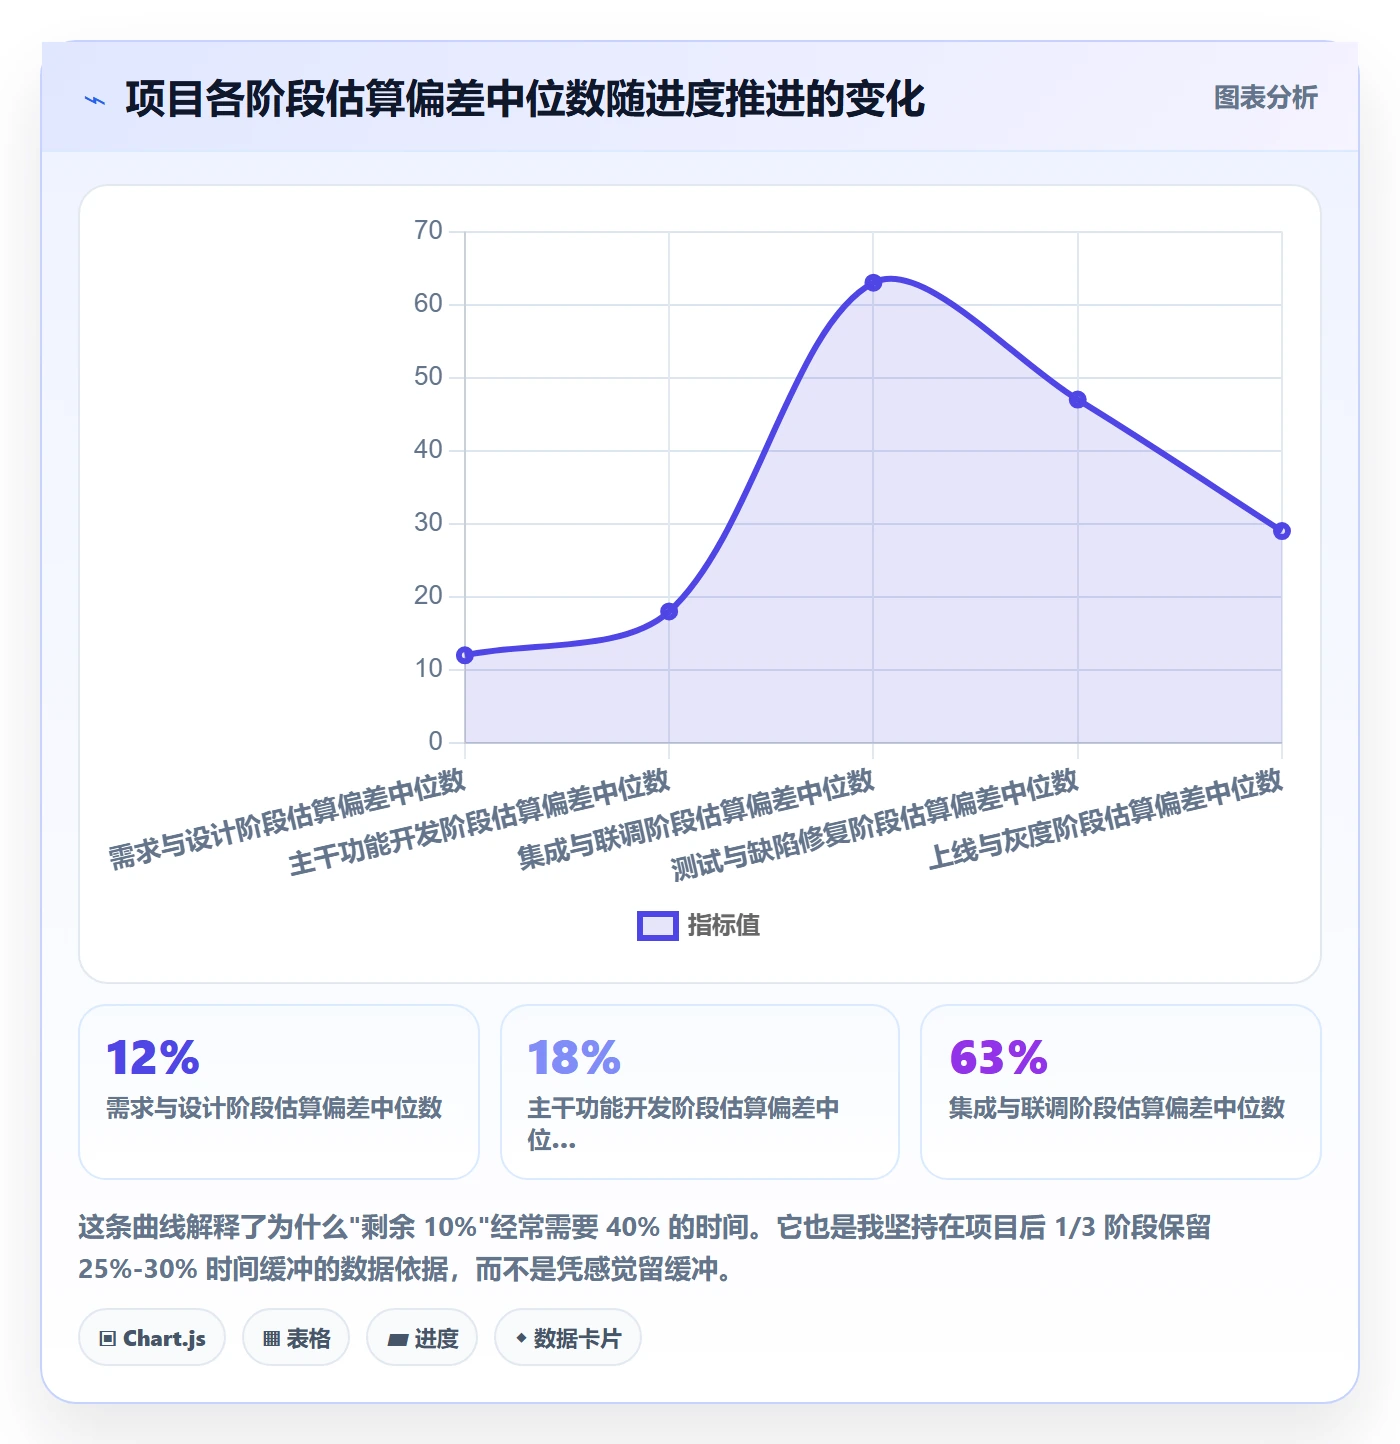Click x-axis label 集成与联调阶段估算偏差中位数
Image resolution: width=1400 pixels, height=1444 pixels.
click(x=696, y=820)
